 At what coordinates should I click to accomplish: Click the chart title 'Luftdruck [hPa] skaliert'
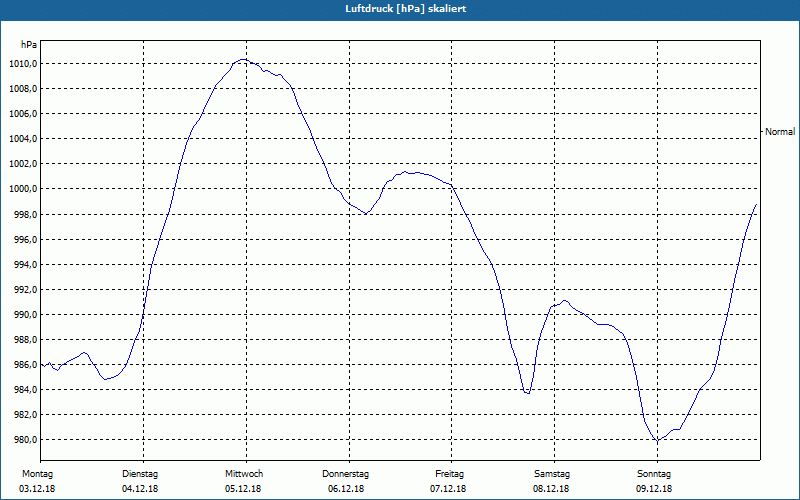406,9
